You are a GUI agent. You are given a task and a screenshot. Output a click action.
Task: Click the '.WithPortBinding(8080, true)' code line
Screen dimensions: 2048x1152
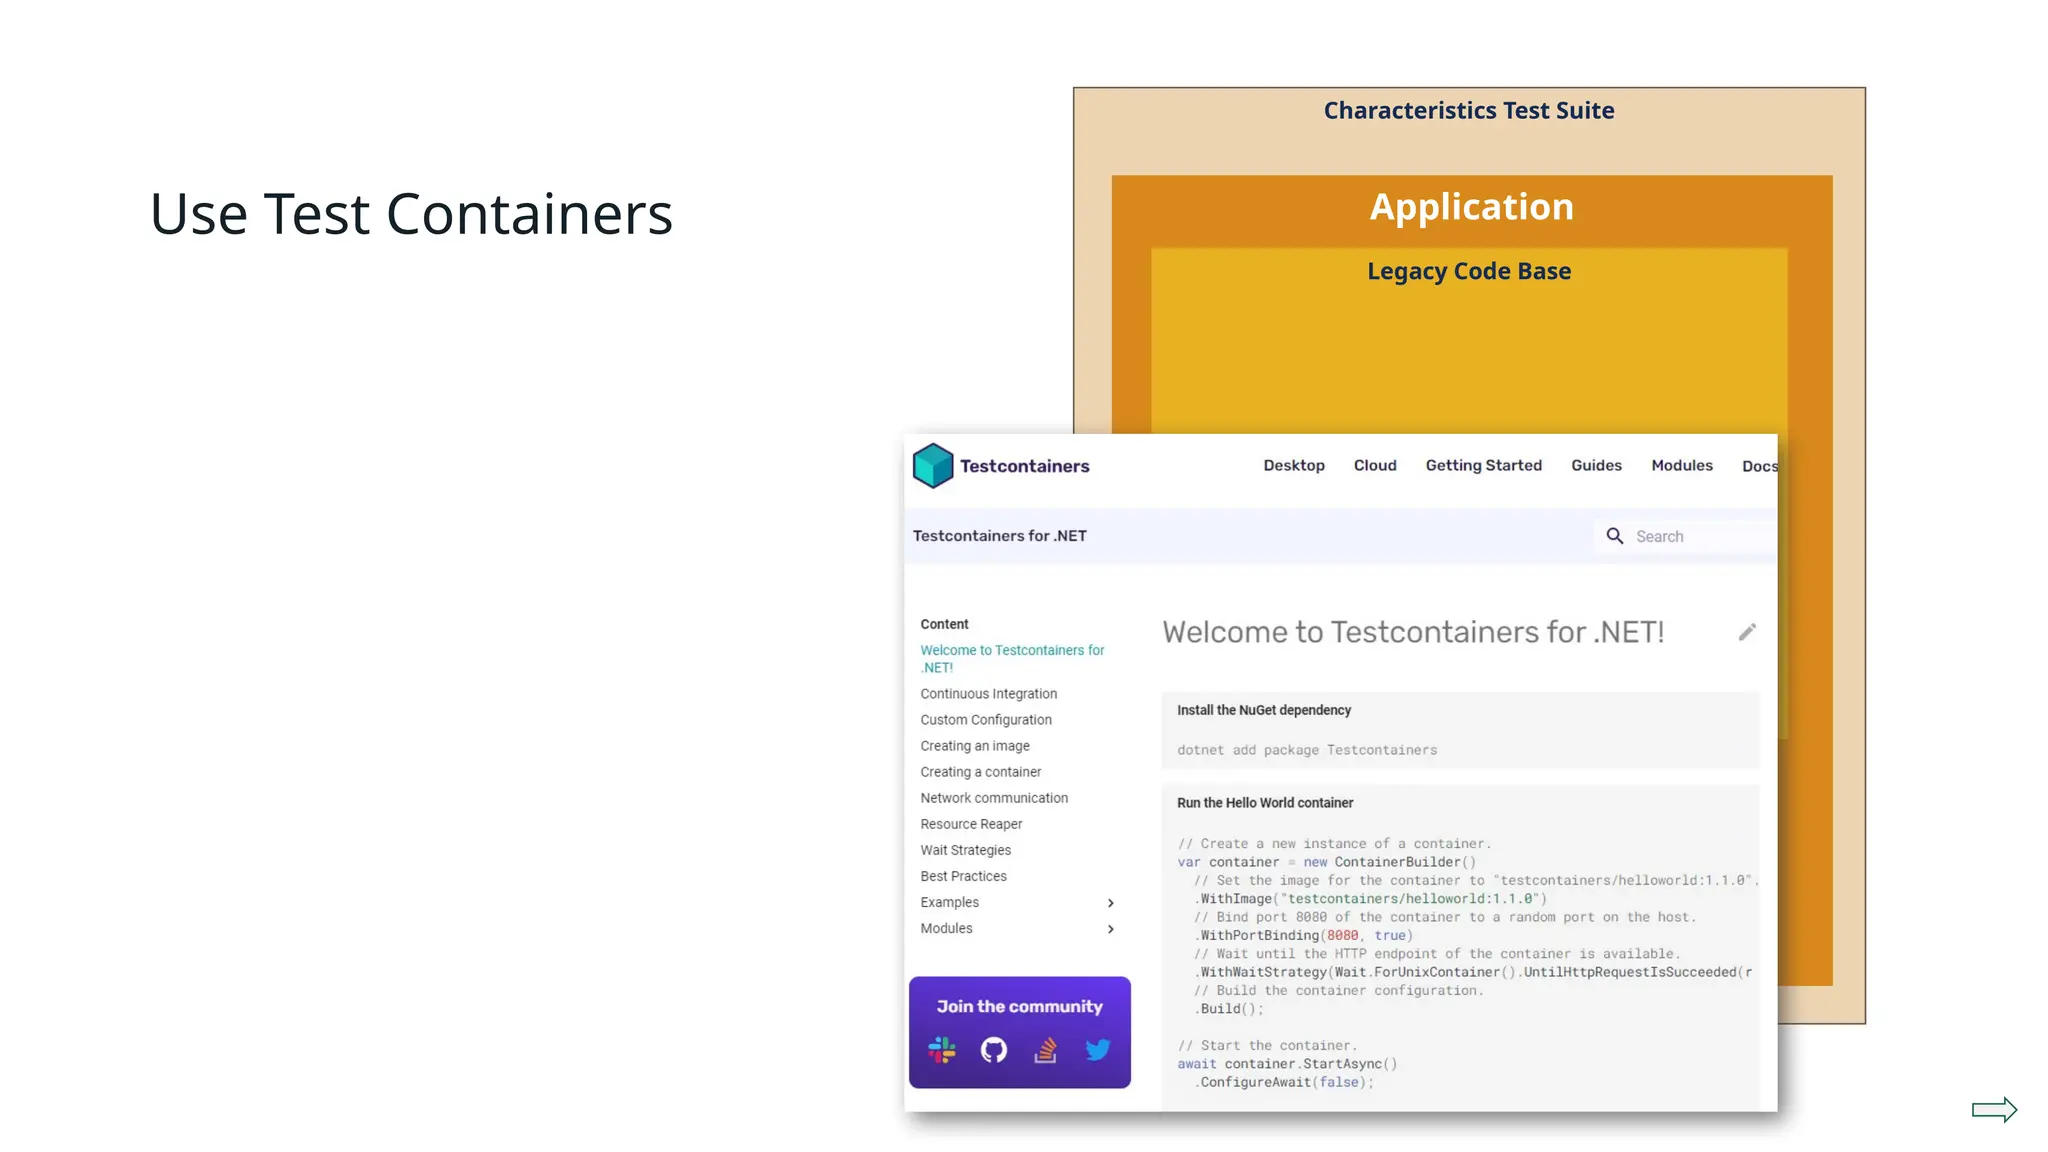tap(1303, 936)
